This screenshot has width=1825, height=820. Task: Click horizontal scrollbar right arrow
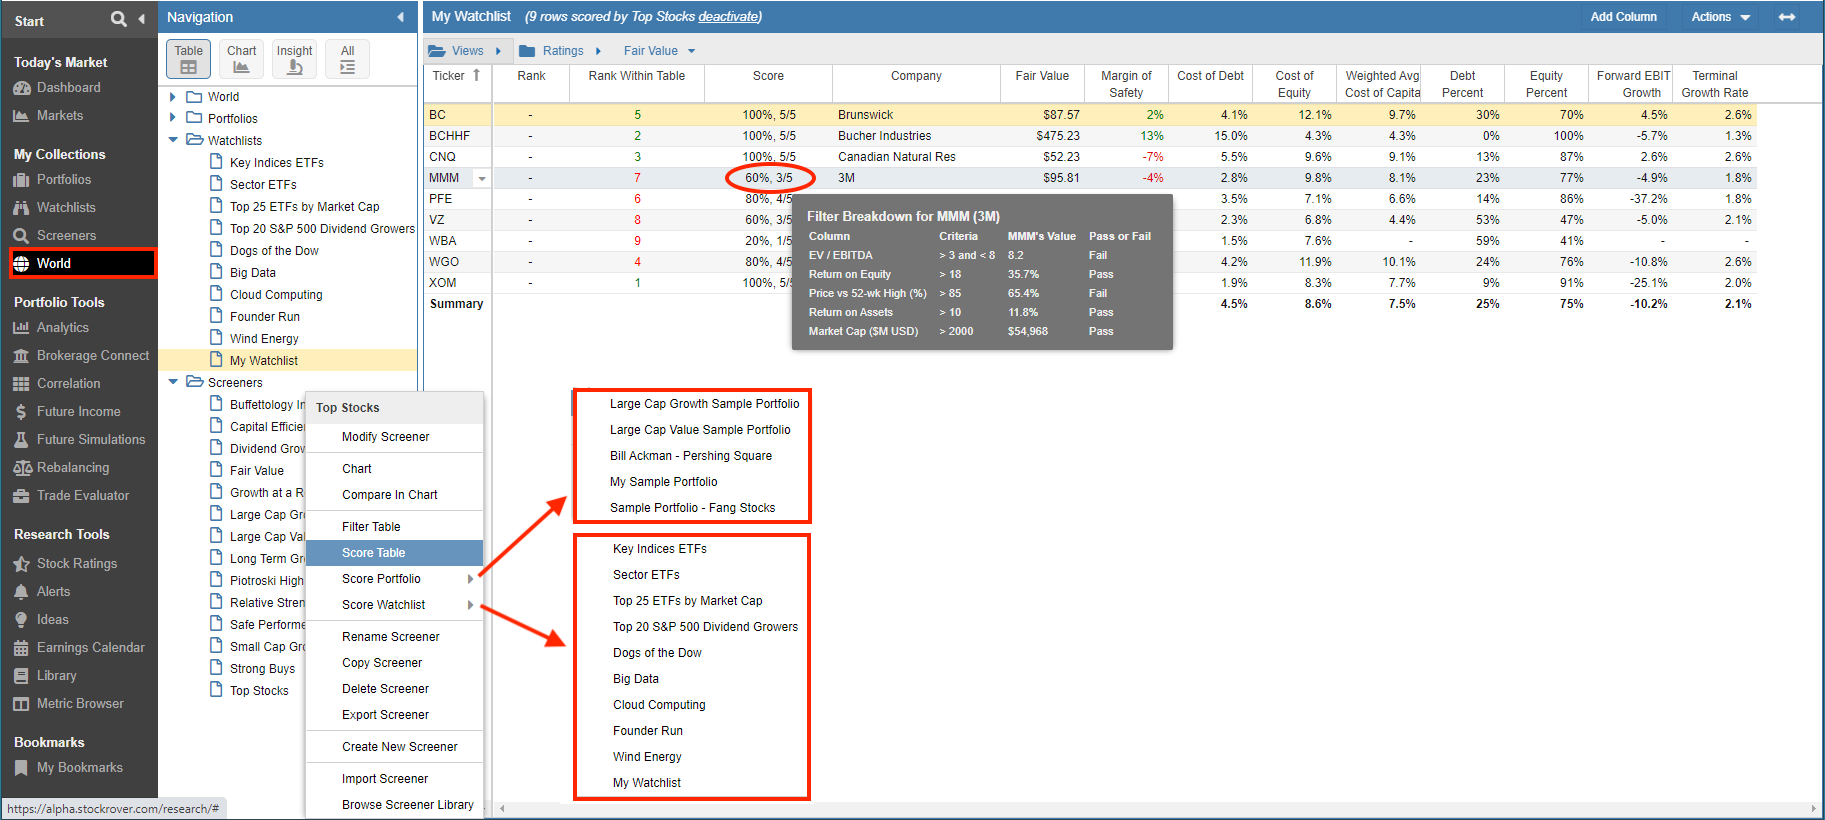[1813, 808]
